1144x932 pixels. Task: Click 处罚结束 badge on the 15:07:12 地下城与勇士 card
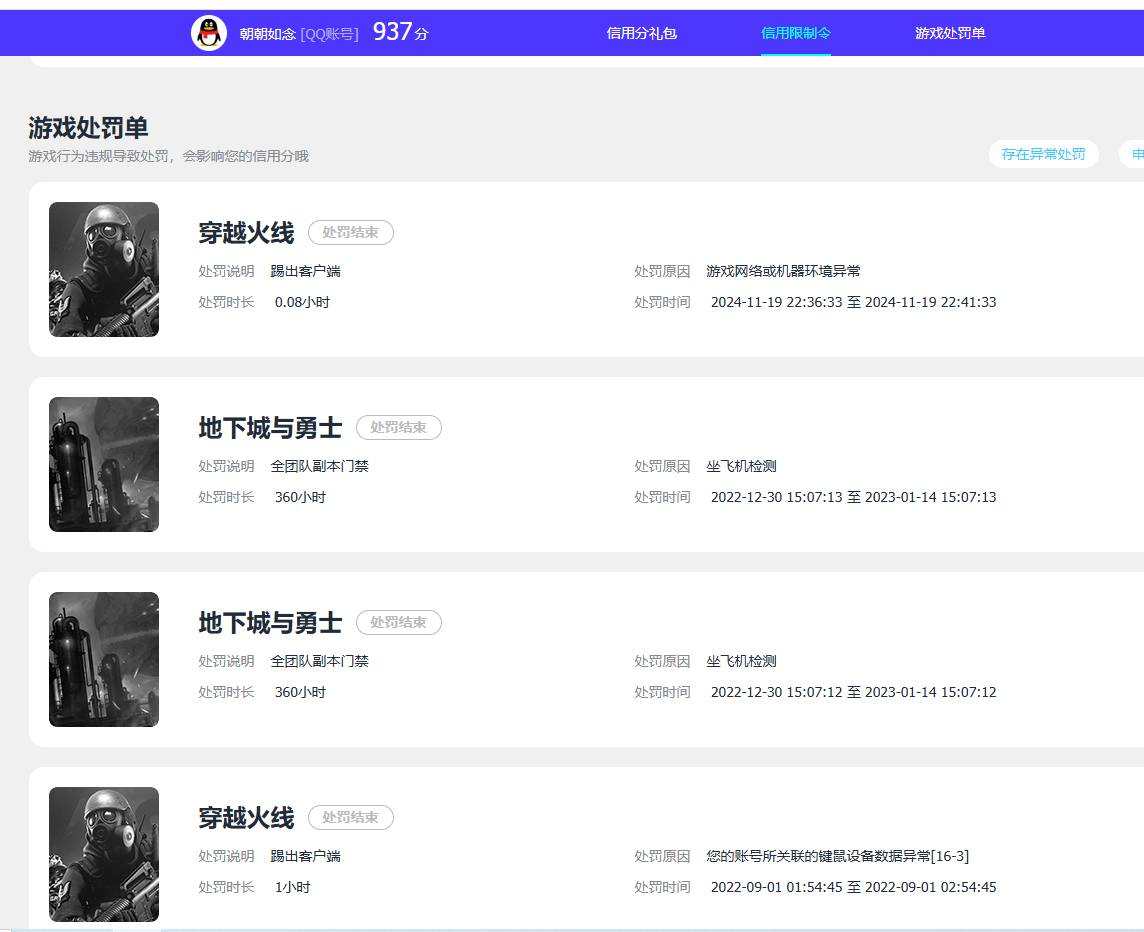(x=398, y=622)
